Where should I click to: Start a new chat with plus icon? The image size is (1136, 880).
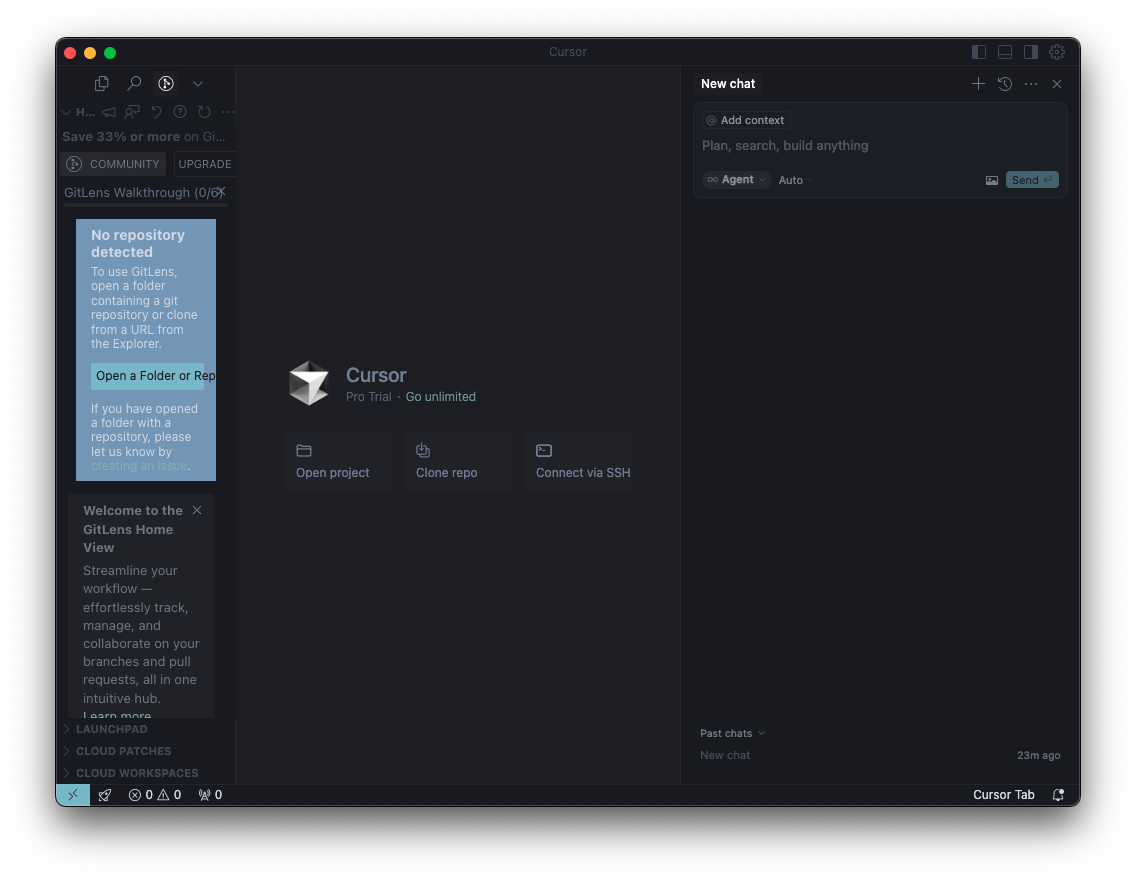978,84
